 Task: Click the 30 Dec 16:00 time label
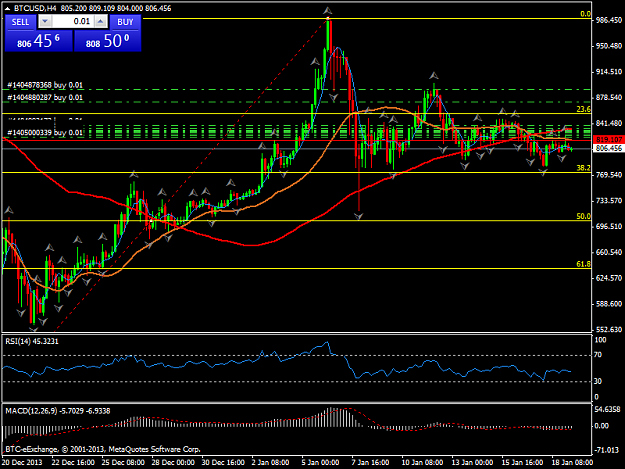223,462
